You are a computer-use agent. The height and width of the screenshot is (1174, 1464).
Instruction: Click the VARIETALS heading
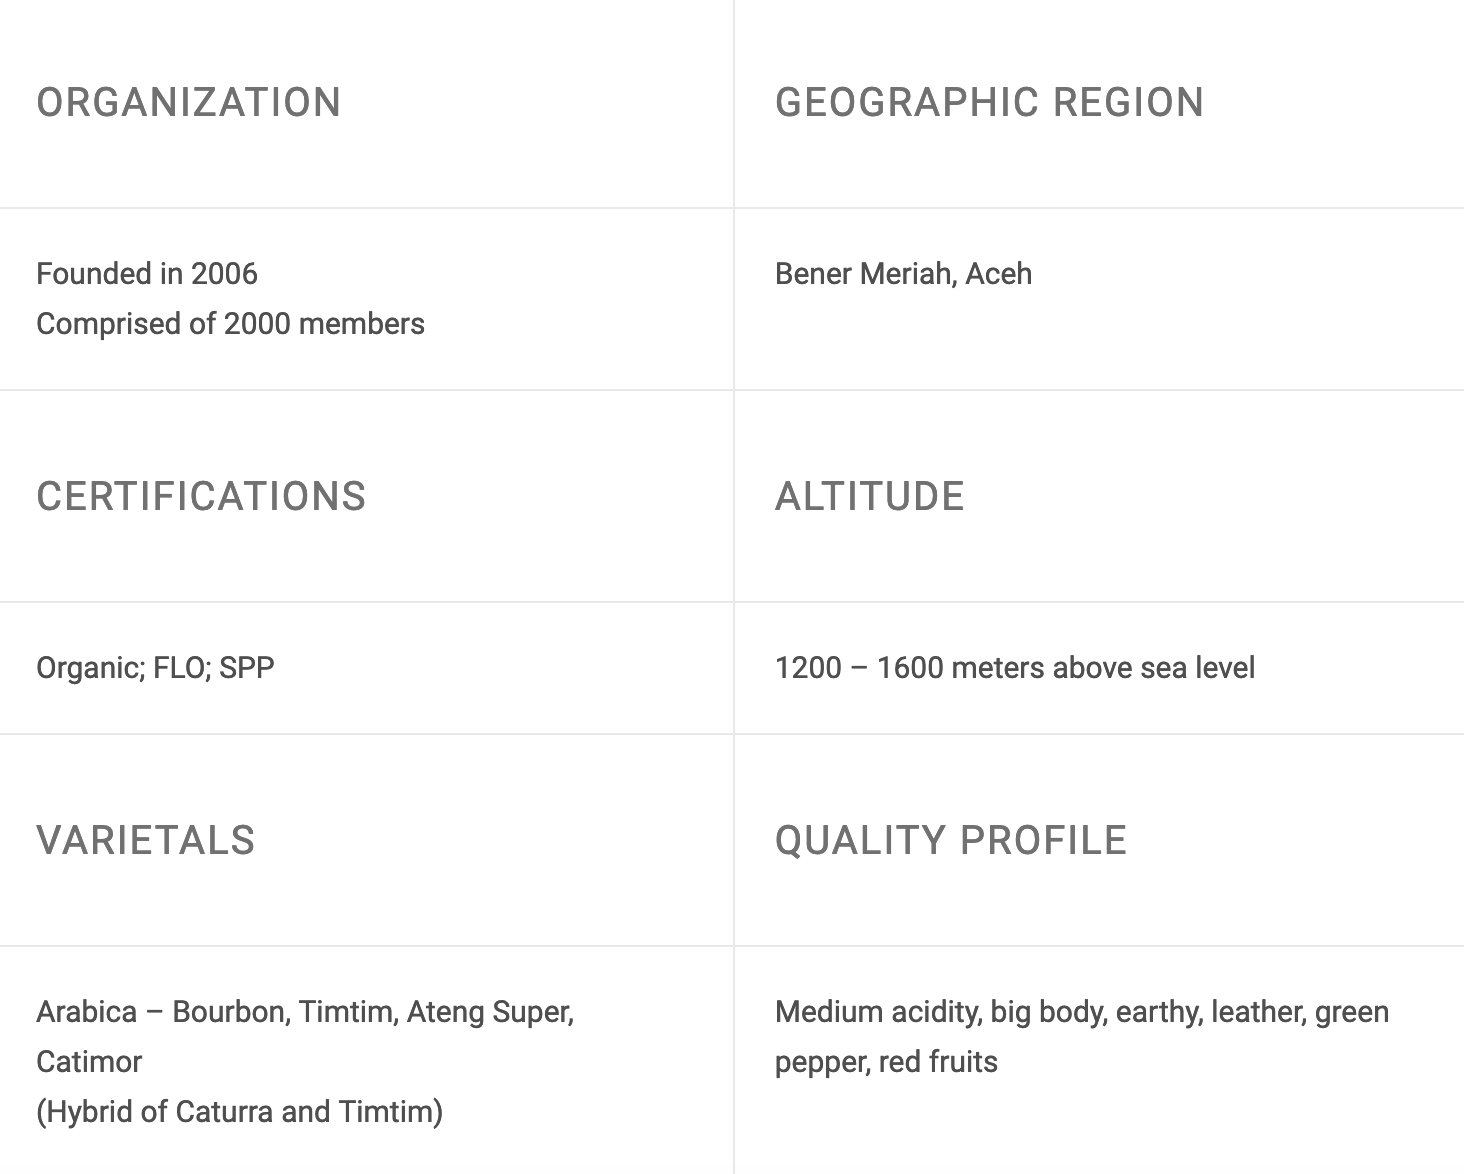pos(146,841)
